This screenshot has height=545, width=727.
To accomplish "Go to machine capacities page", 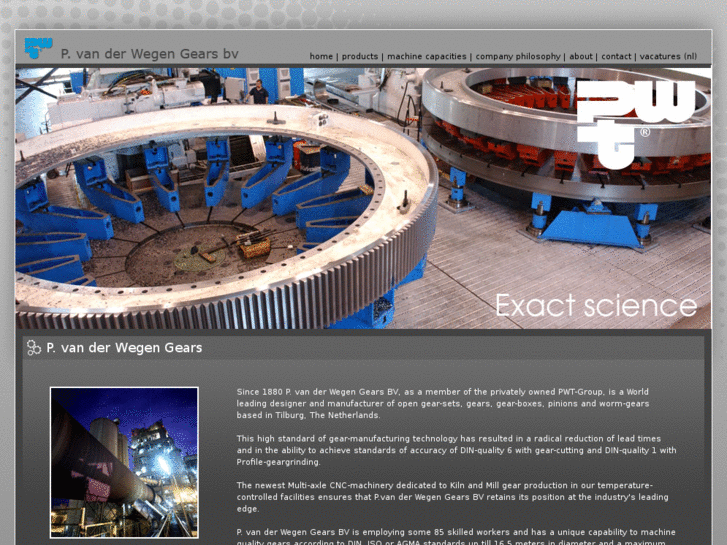I will coord(427,57).
